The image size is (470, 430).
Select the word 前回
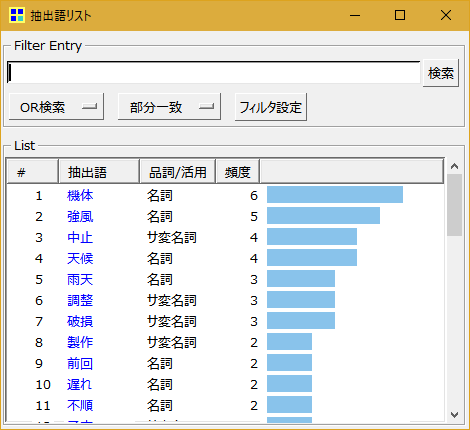[80, 363]
